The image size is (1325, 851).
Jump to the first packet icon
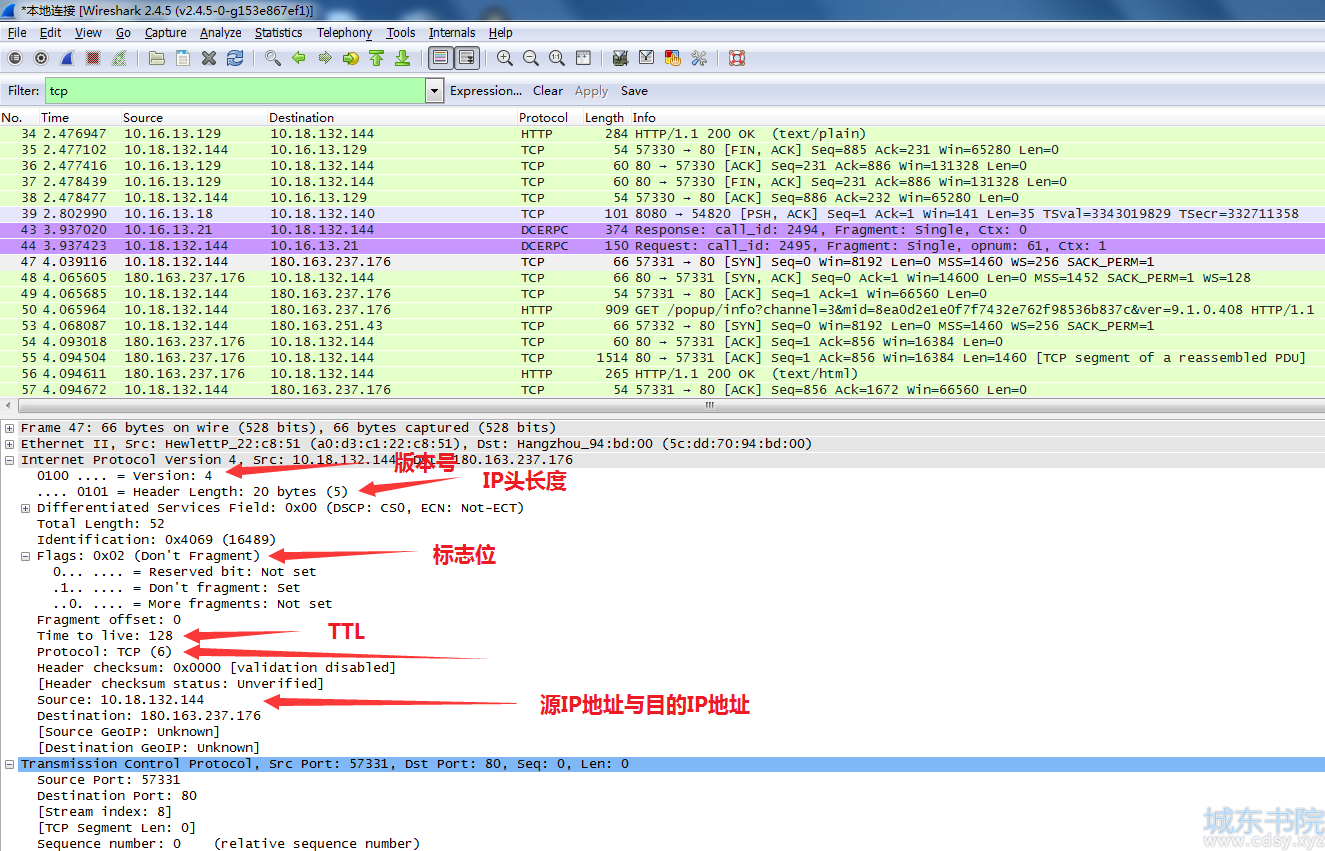pos(376,58)
